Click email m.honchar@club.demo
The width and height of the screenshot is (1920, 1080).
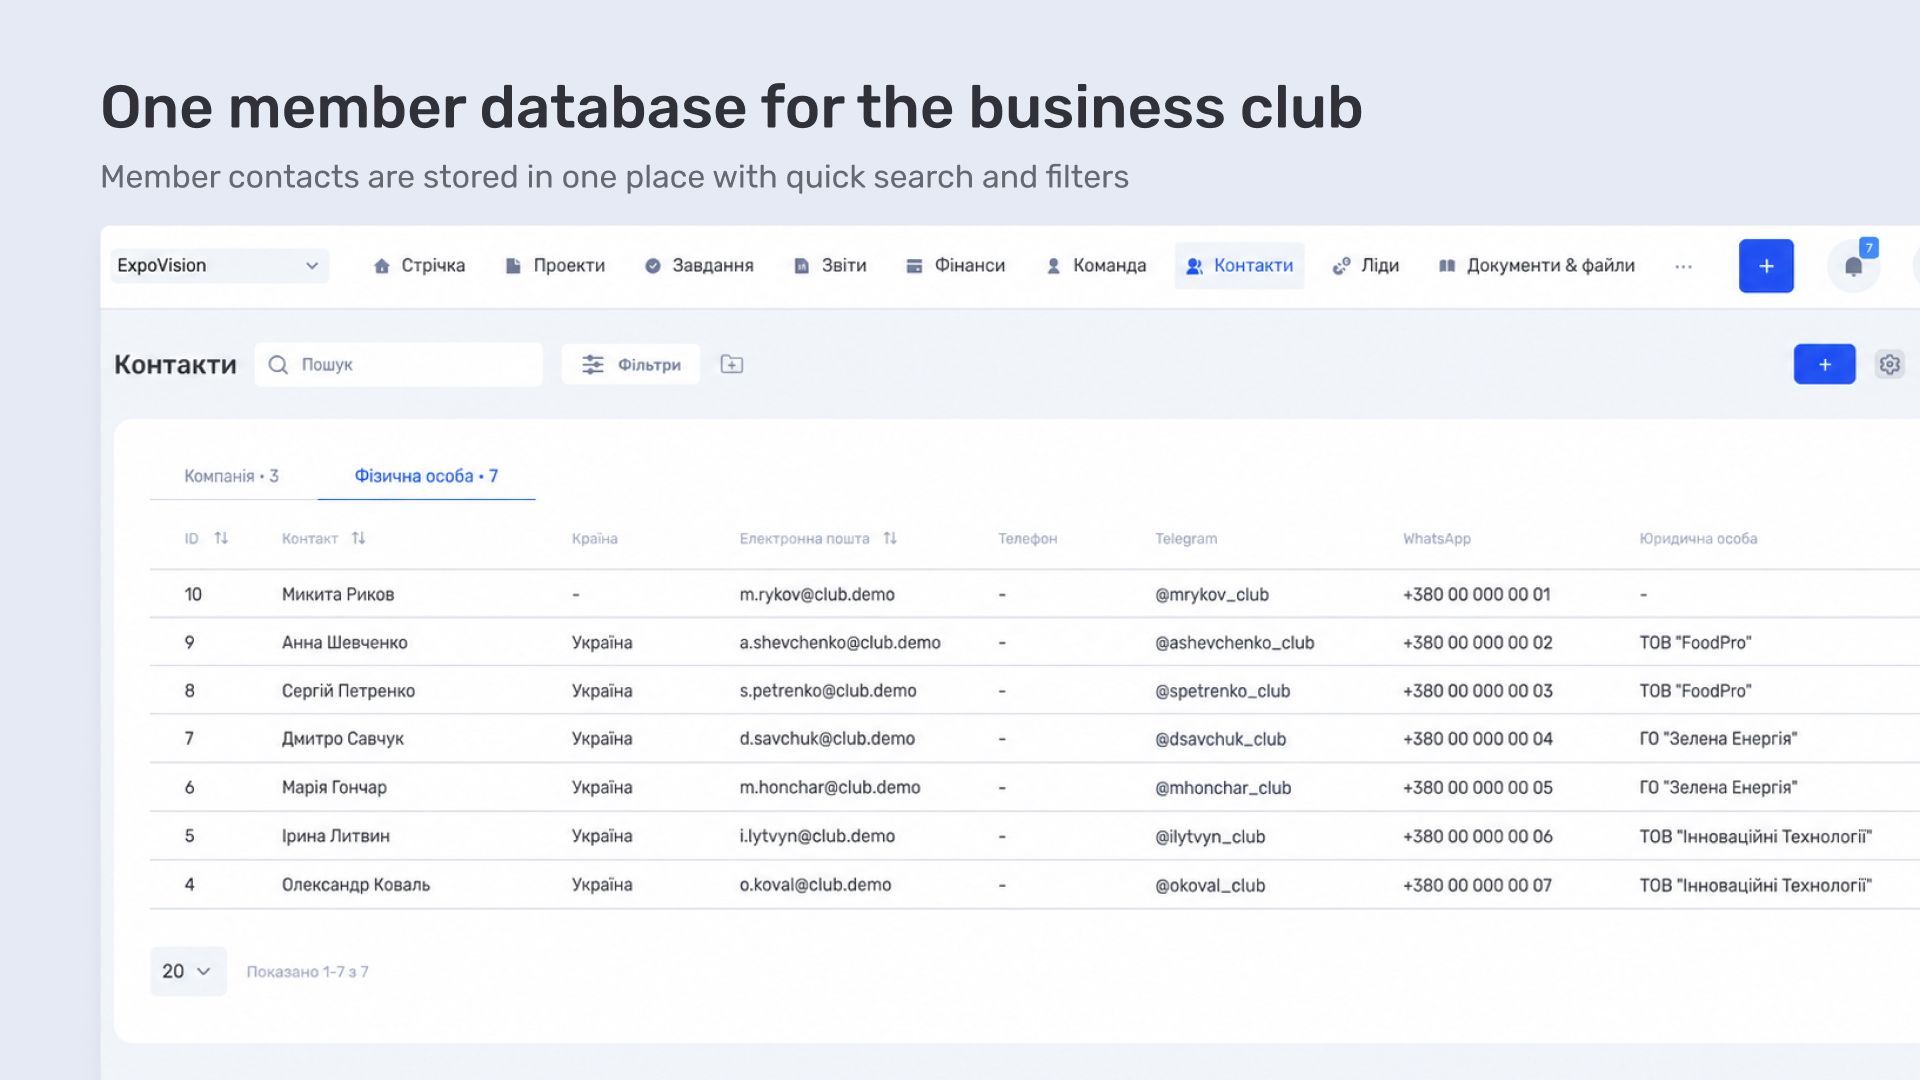click(830, 788)
